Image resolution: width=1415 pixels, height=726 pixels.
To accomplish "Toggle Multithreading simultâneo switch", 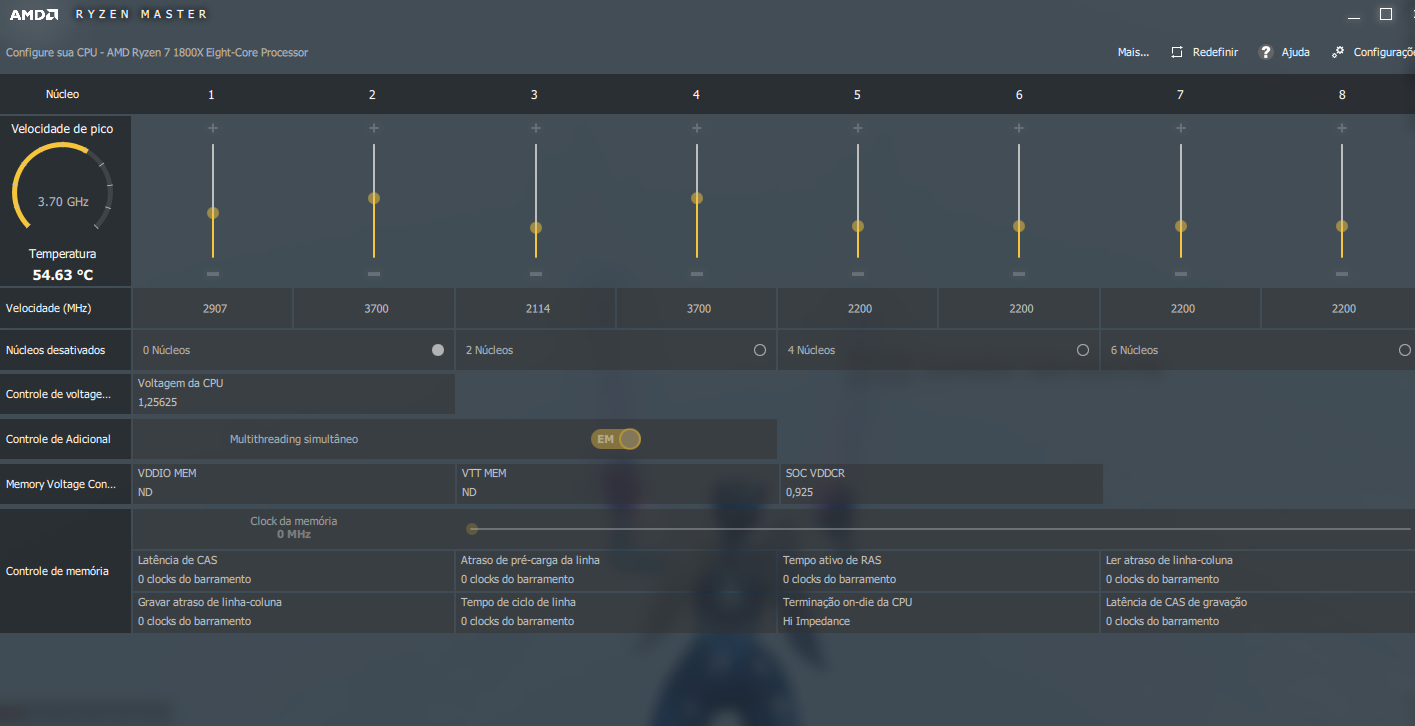I will 616,439.
